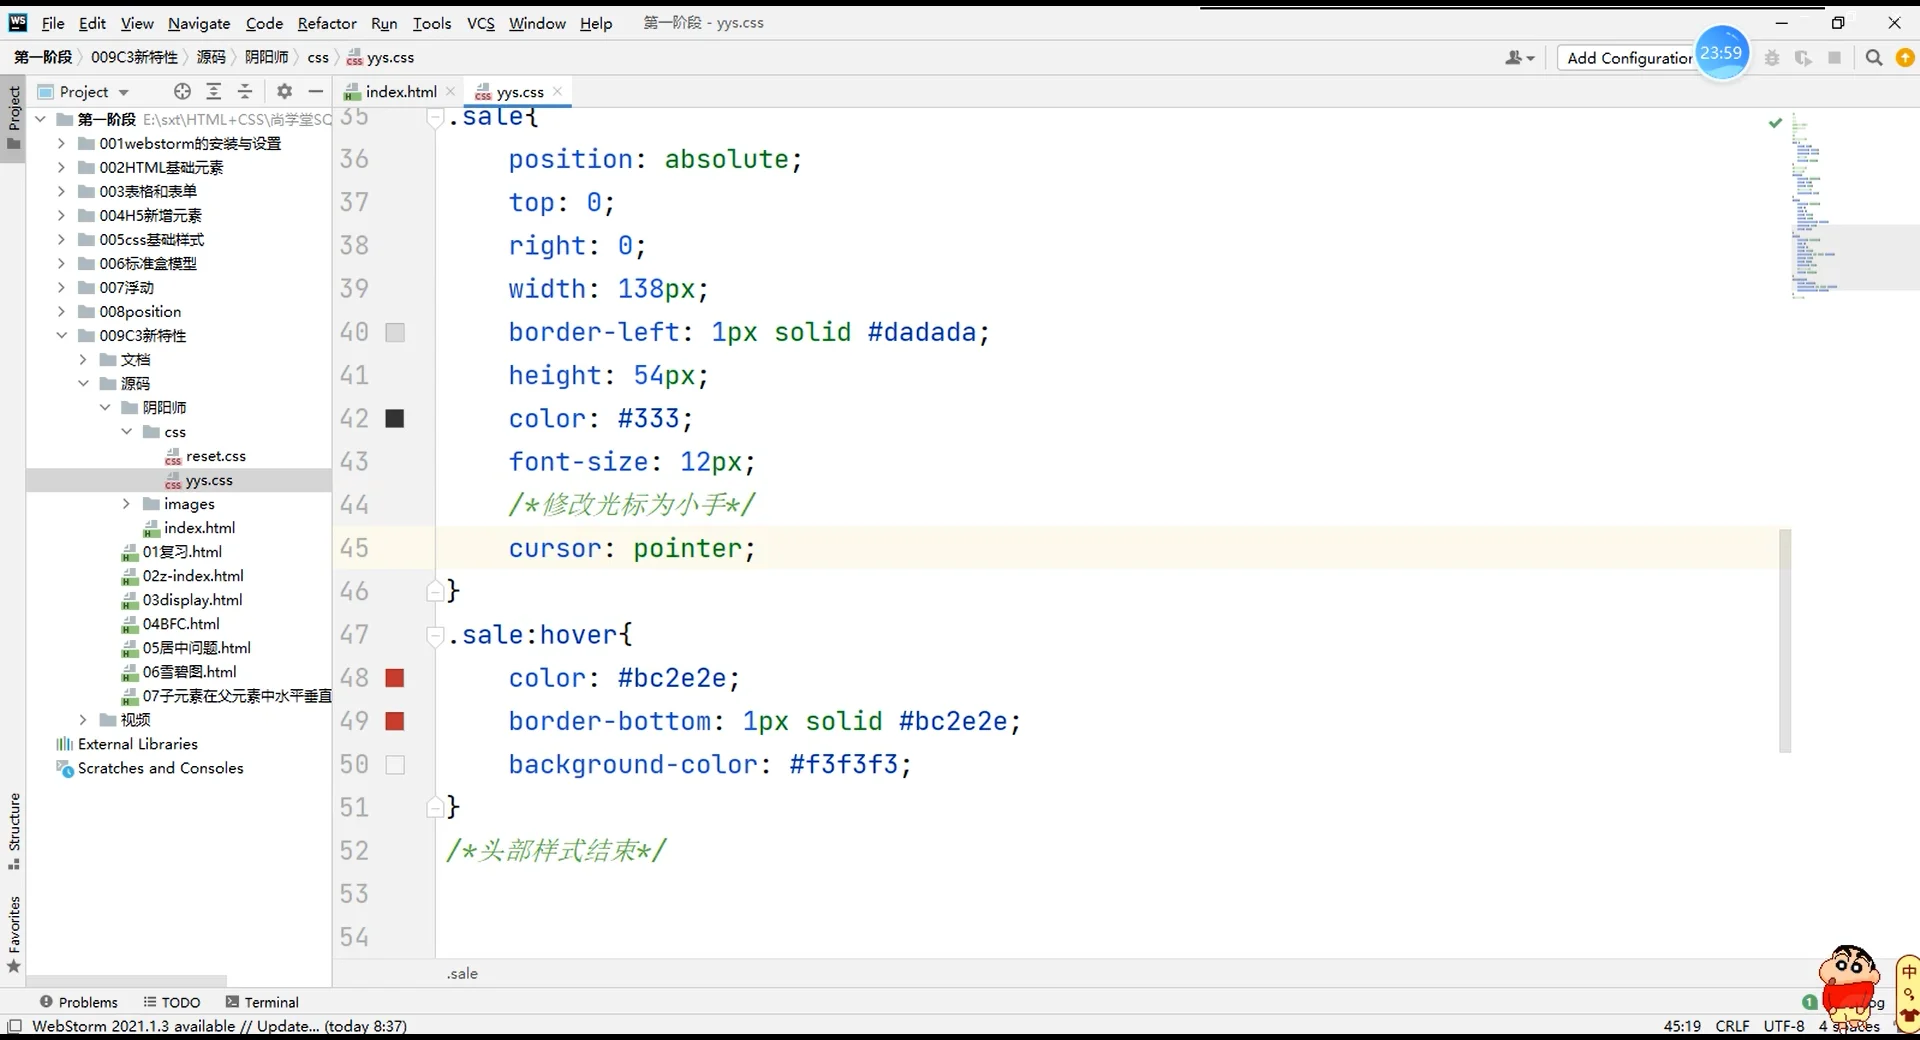
Task: Expand All items in Project tree
Action: coord(214,91)
